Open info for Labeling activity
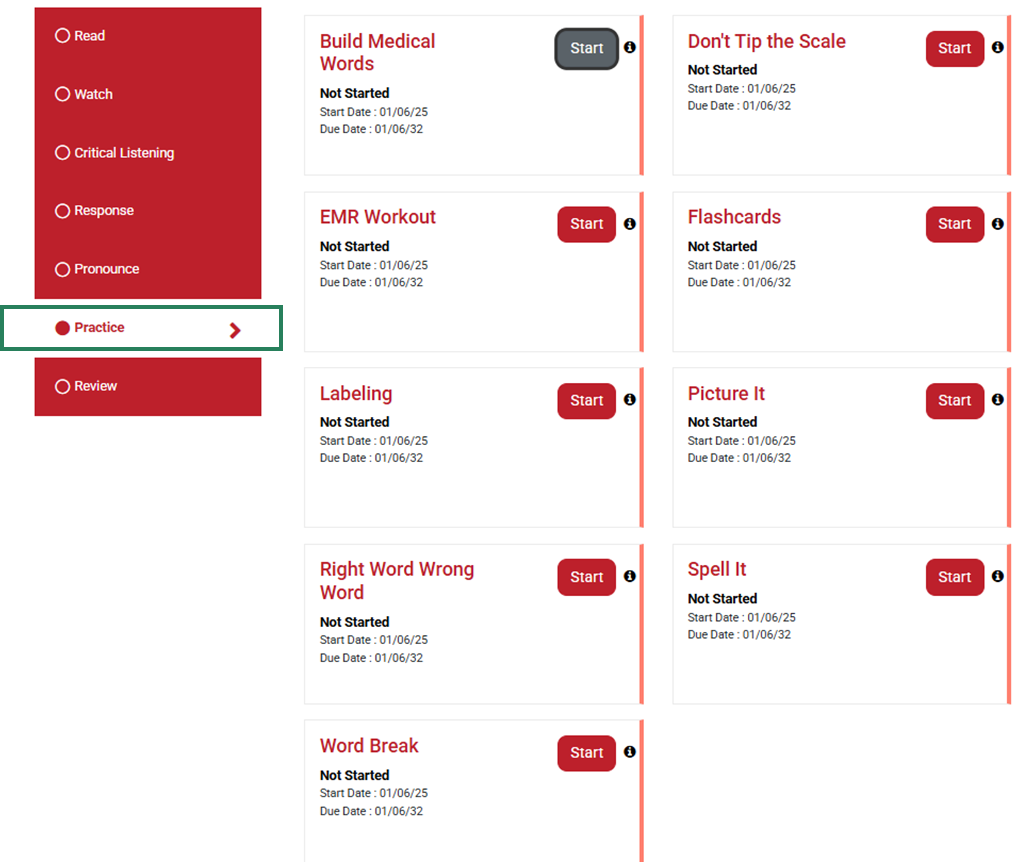1025x863 pixels. point(629,399)
